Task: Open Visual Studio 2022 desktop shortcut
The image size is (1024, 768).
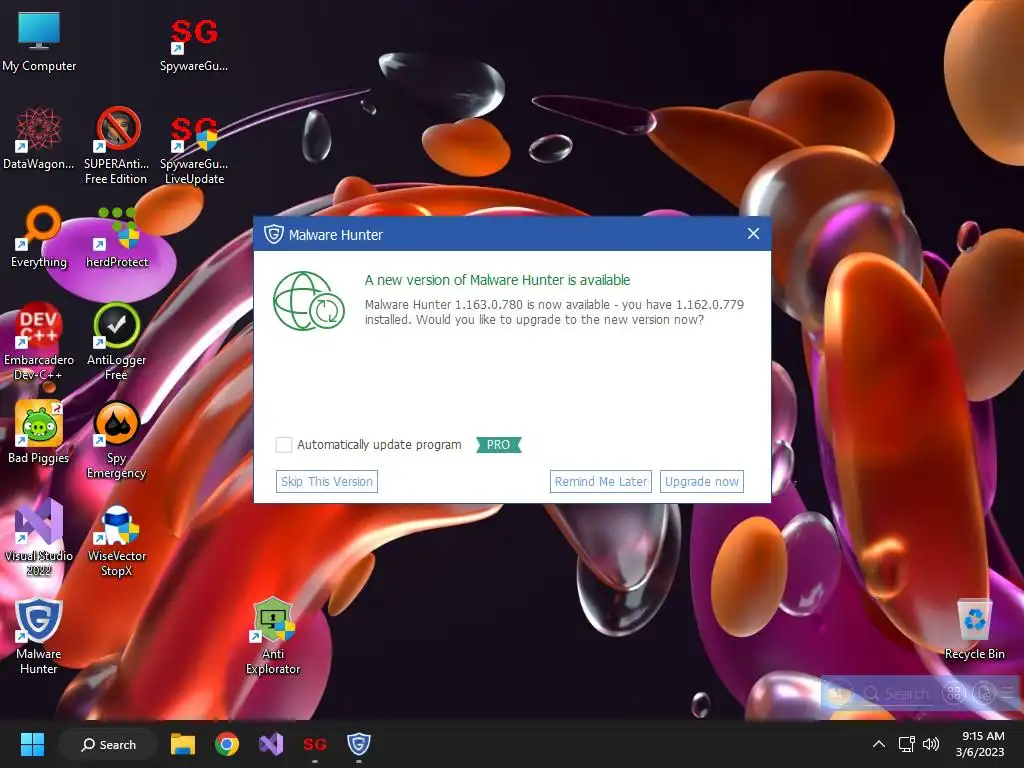Action: [x=39, y=537]
